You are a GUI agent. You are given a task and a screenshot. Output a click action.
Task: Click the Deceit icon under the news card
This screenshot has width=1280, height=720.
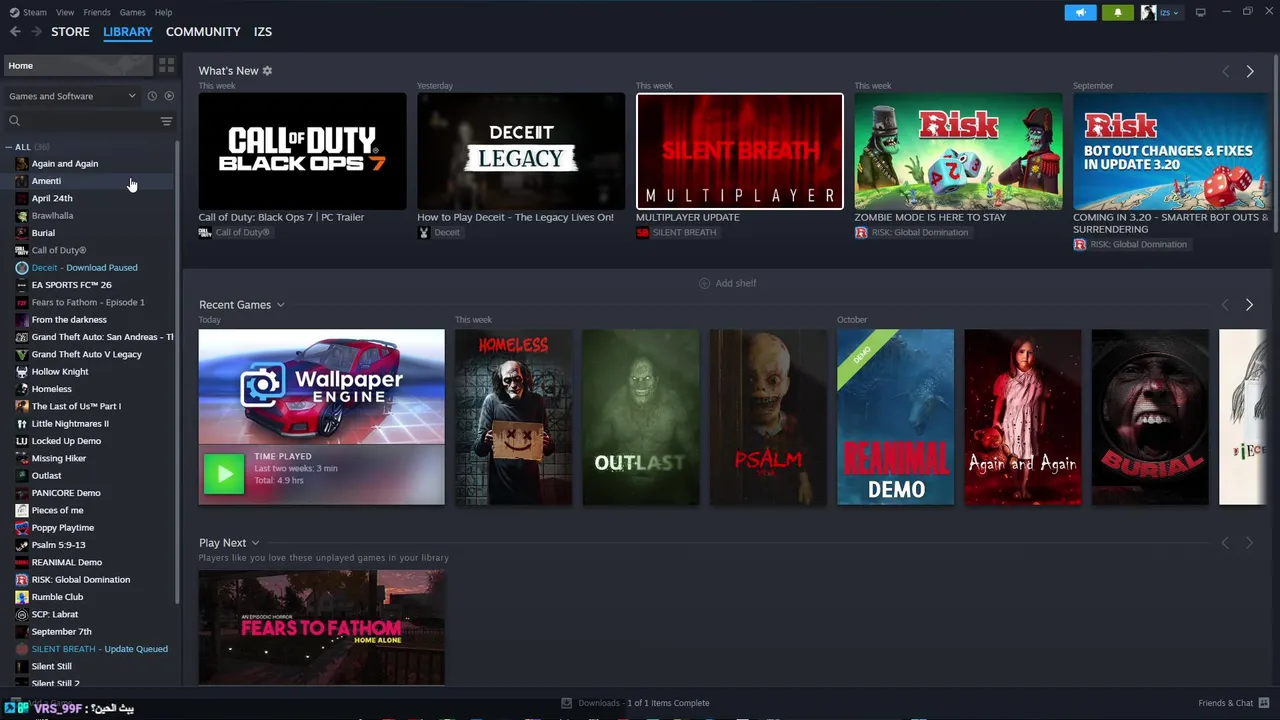click(423, 233)
